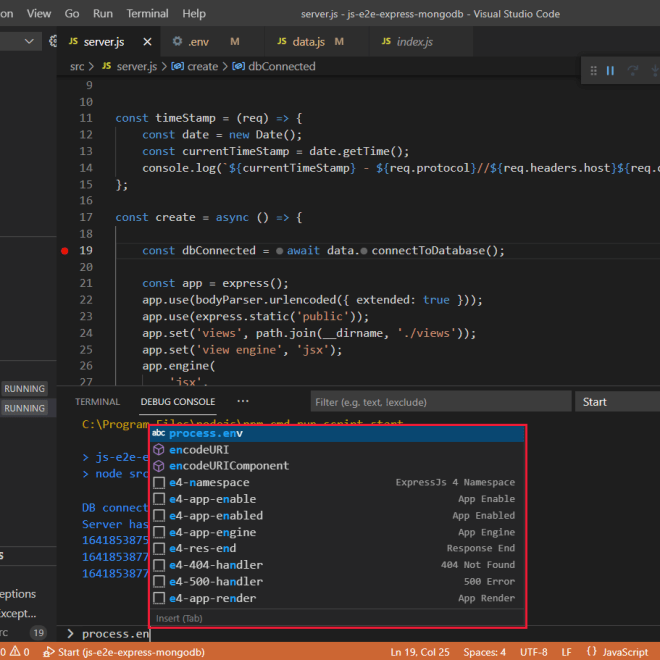This screenshot has width=660, height=660.
Task: Open the panel's more views ellipsis
Action: pyautogui.click(x=243, y=401)
